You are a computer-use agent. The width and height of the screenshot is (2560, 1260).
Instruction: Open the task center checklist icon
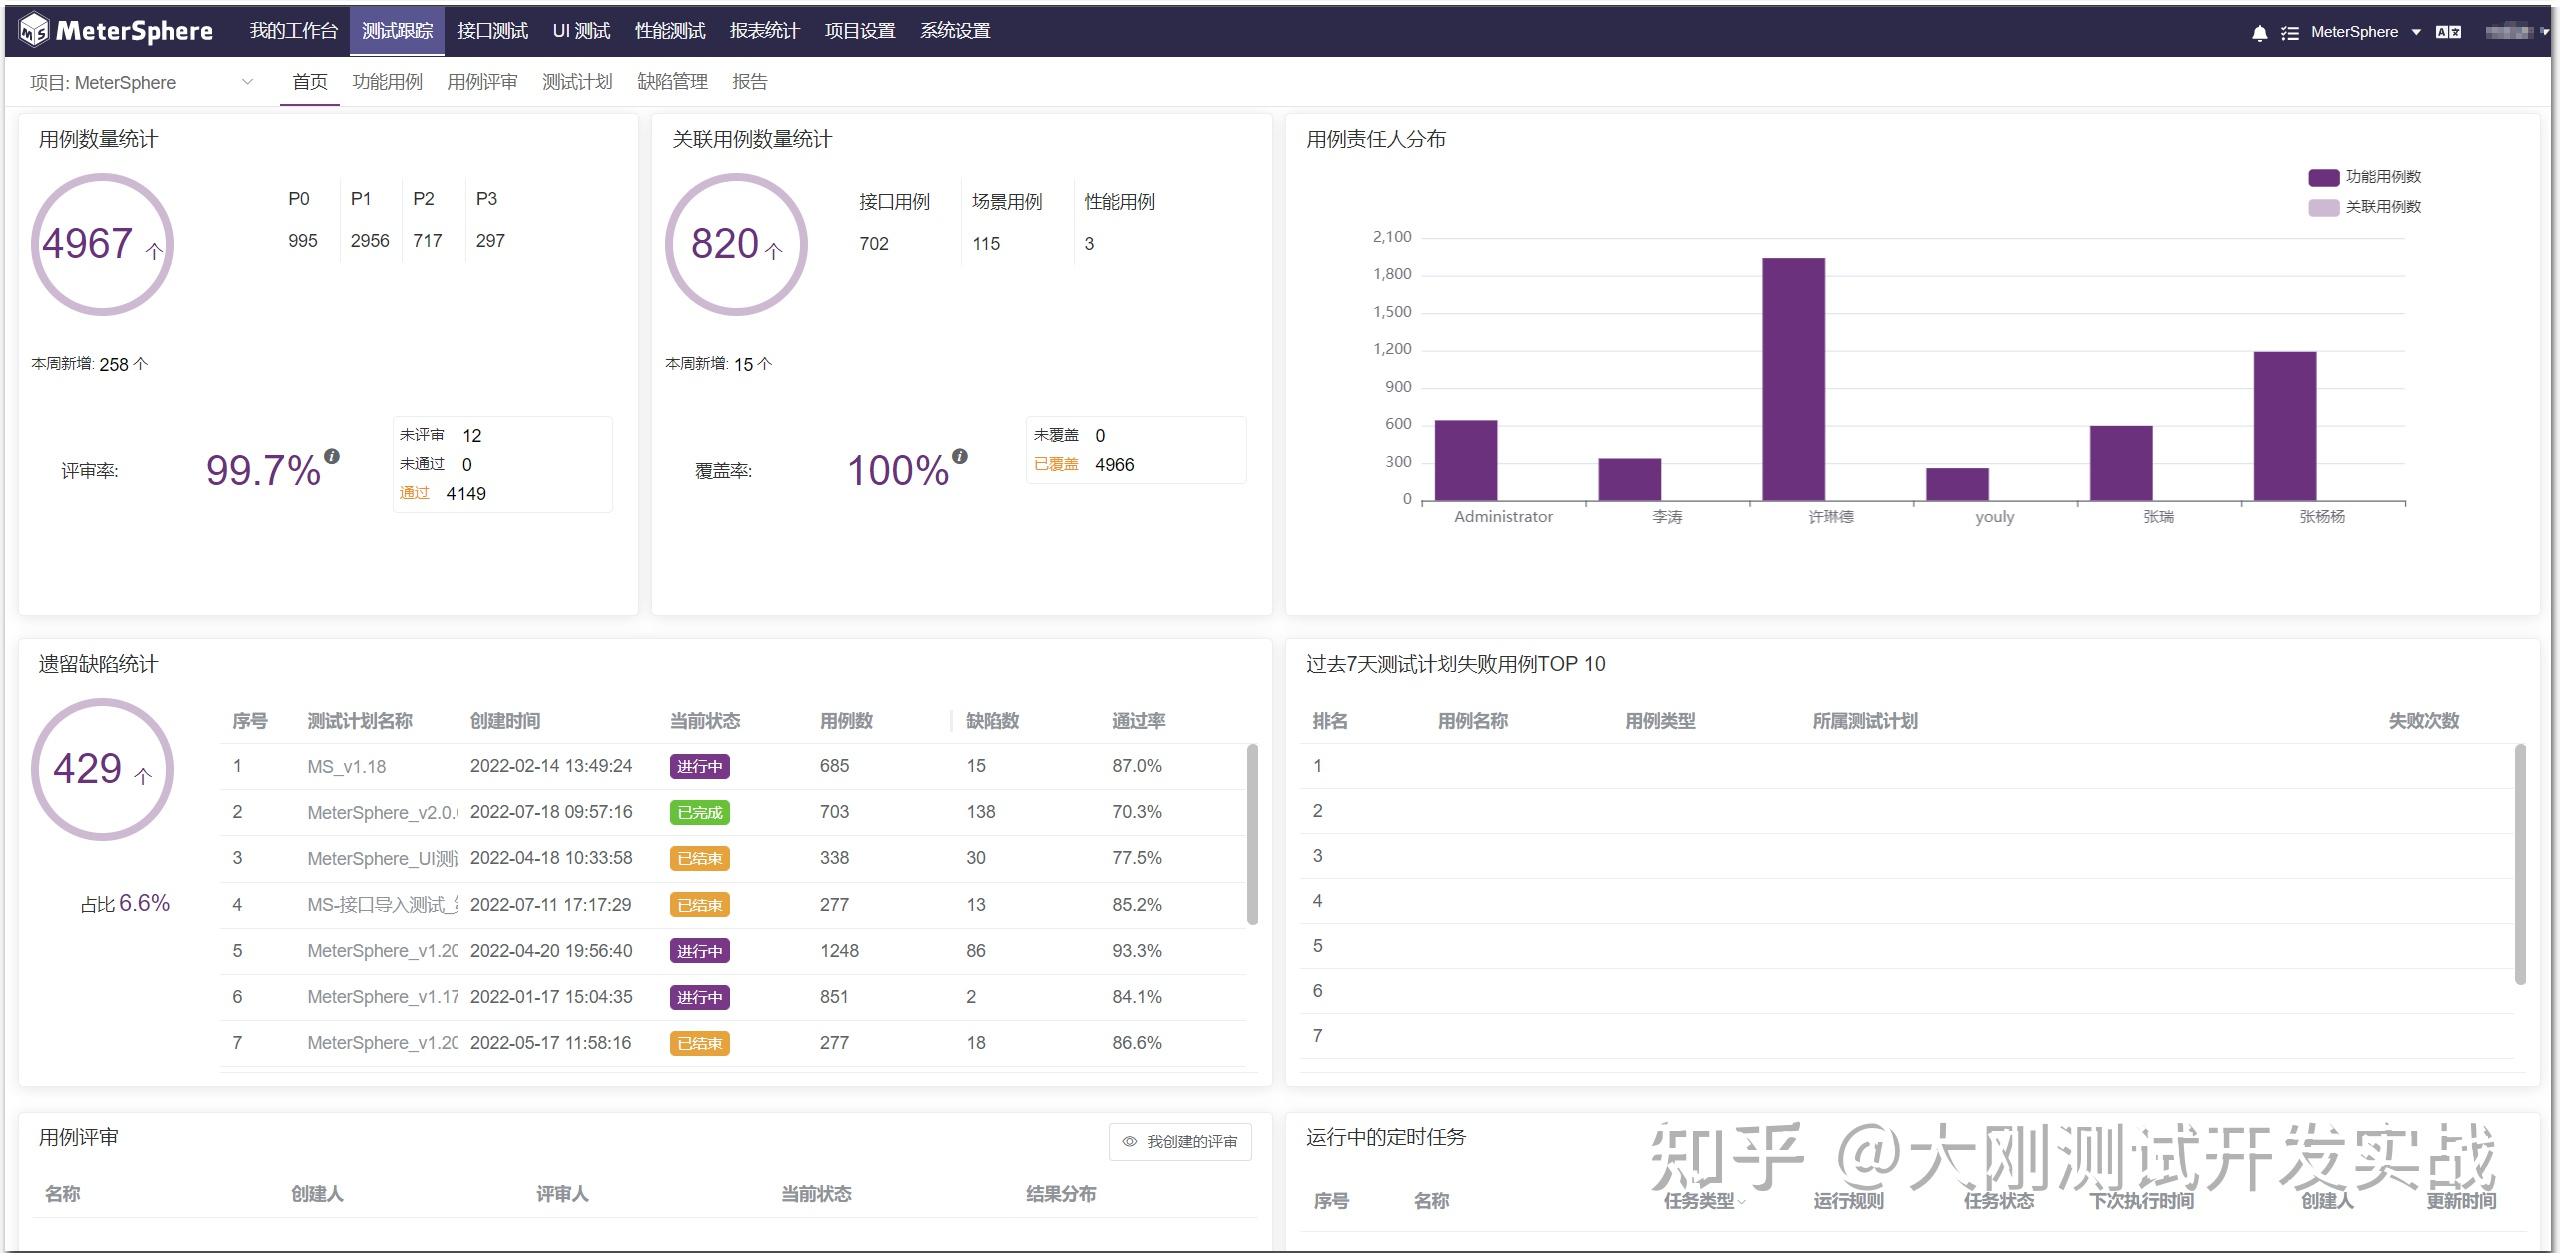point(2289,33)
